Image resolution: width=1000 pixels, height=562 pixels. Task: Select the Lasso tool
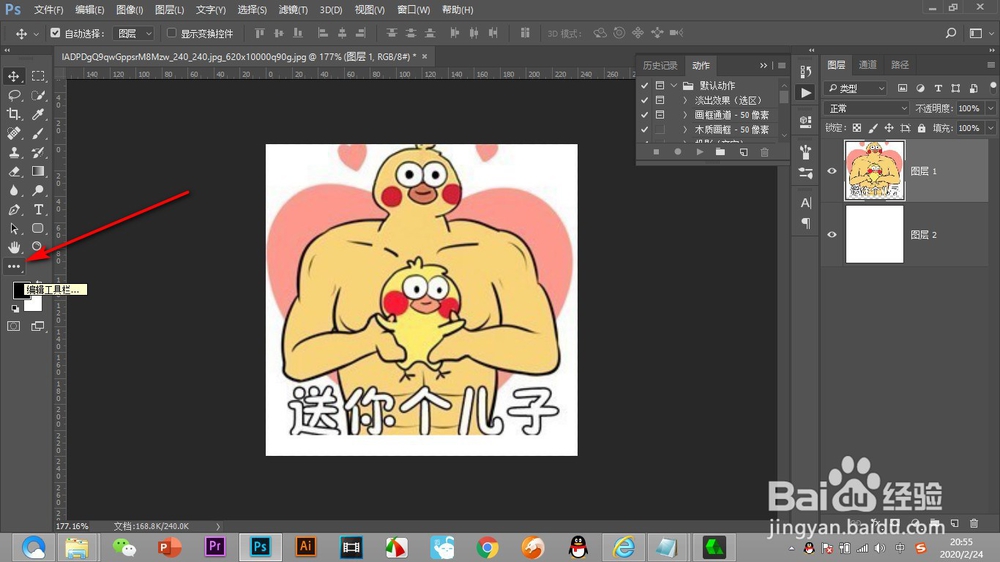(x=13, y=95)
